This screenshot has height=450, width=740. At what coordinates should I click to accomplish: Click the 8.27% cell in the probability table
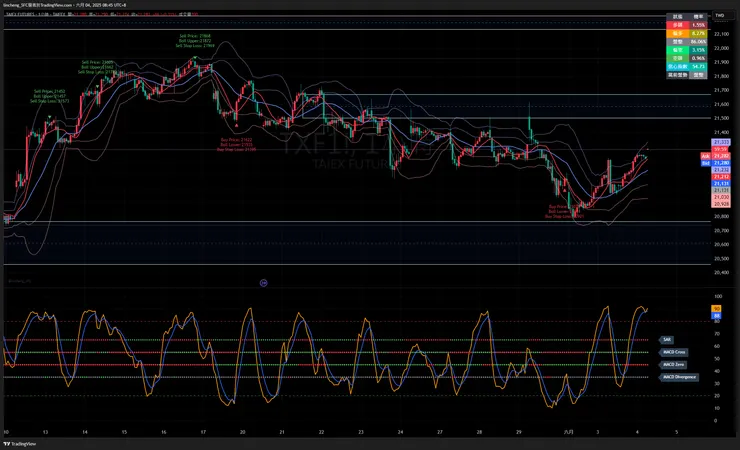pos(698,33)
